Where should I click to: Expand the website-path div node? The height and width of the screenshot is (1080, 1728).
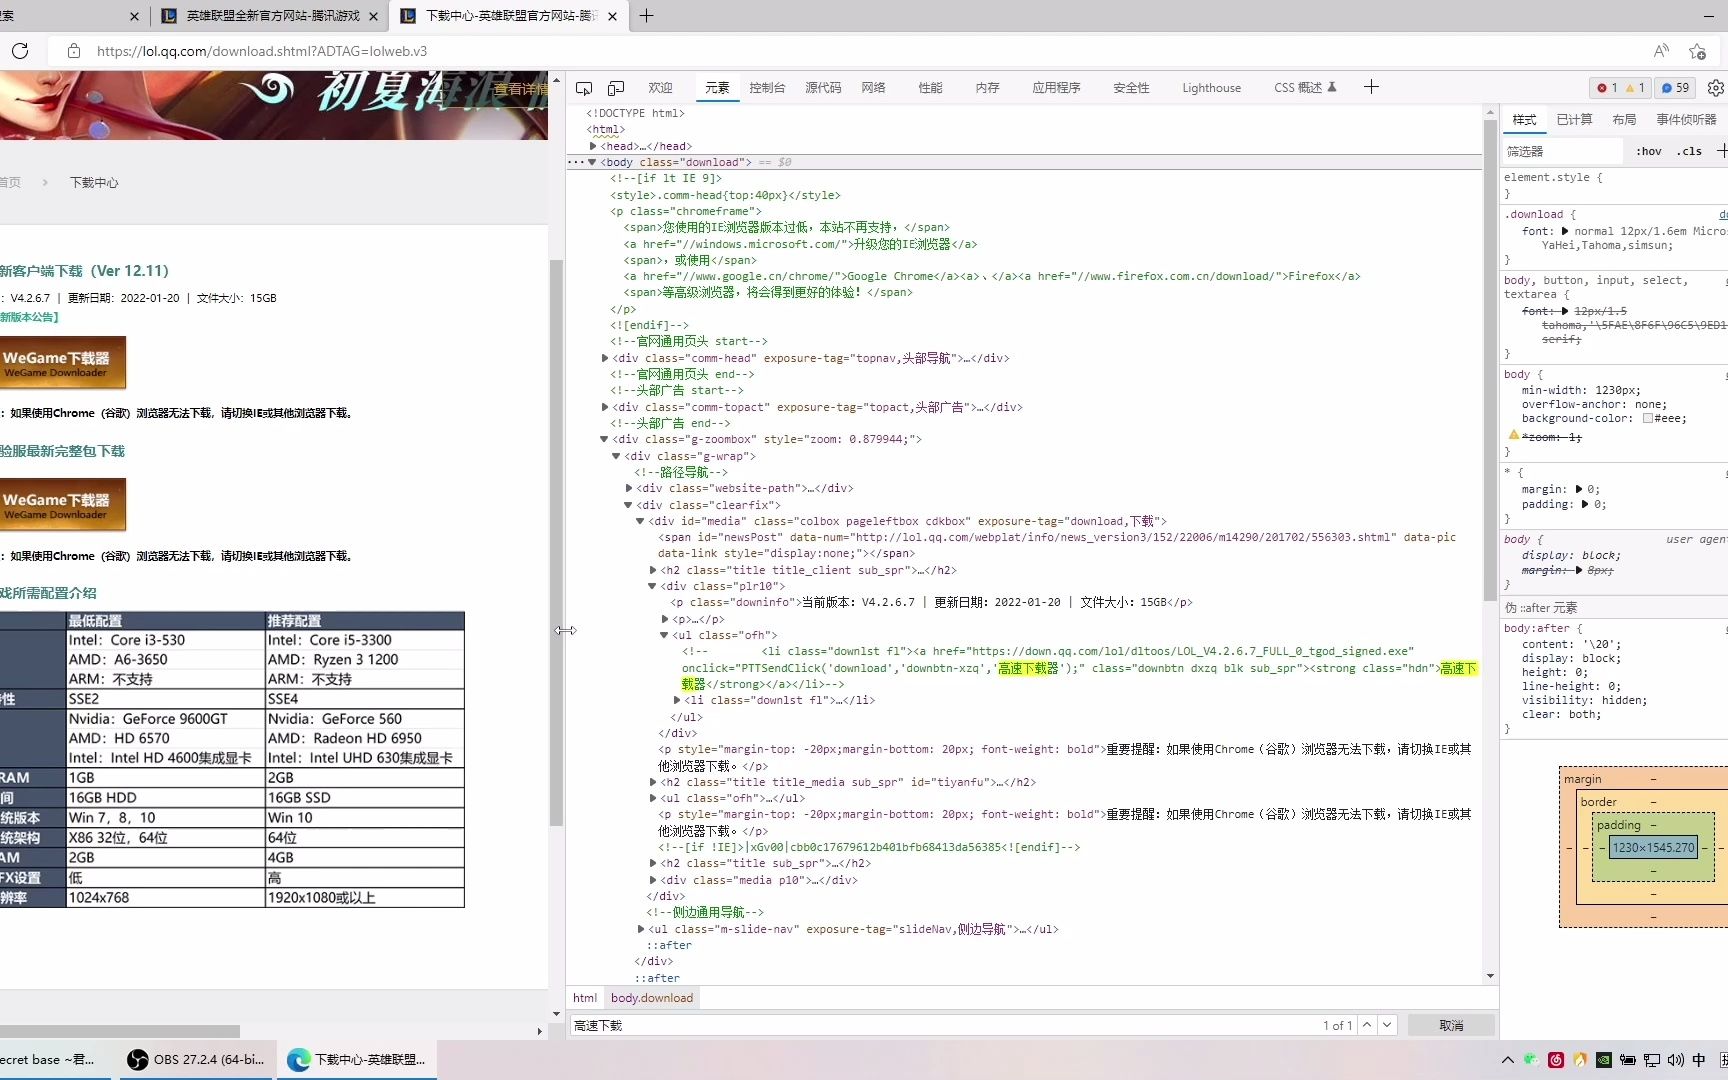coord(629,488)
